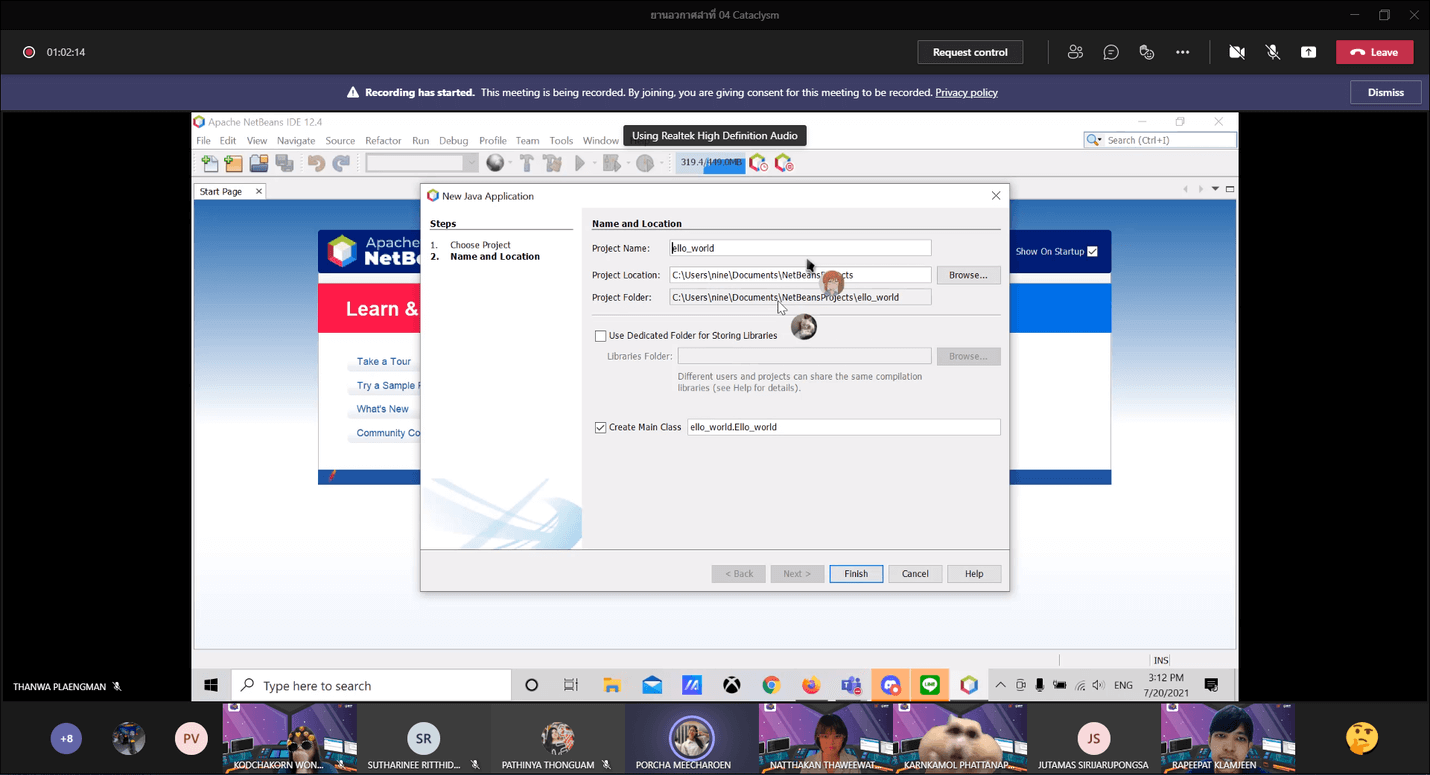The width and height of the screenshot is (1430, 775).
Task: Click the Finish button
Action: tap(856, 574)
